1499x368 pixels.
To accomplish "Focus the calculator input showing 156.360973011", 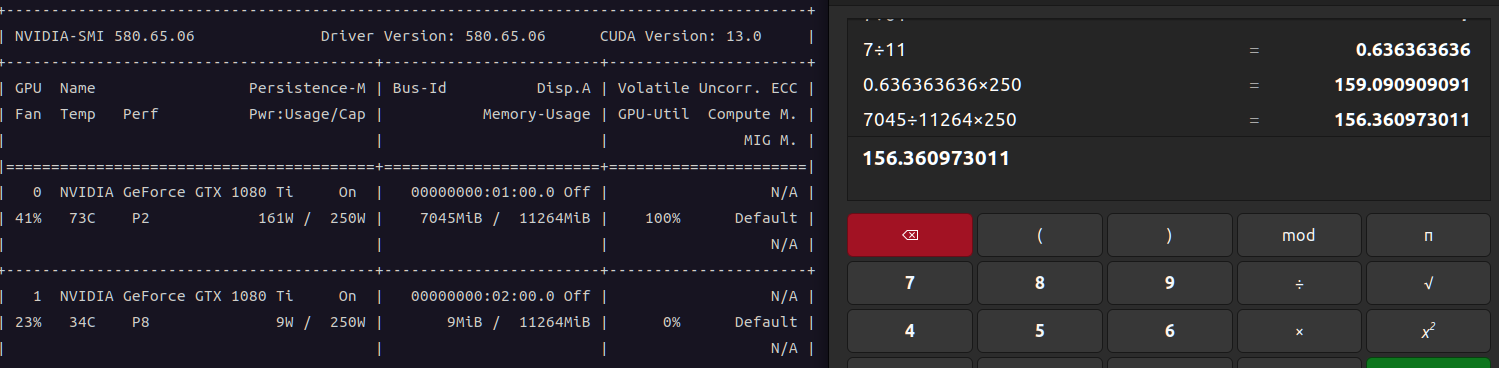I will (x=1169, y=168).
